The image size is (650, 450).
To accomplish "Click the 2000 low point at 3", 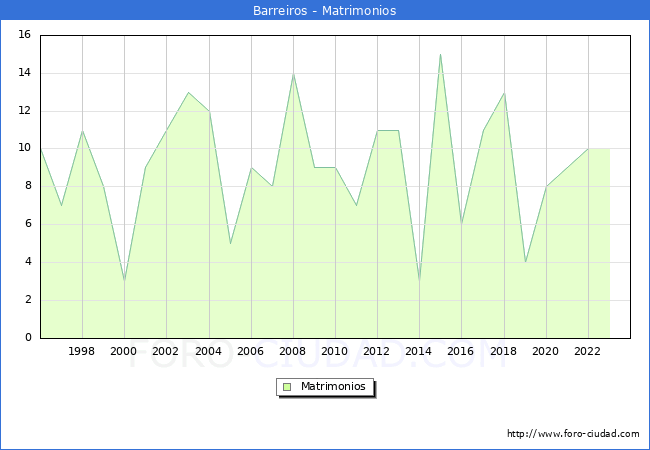I will 124,281.
